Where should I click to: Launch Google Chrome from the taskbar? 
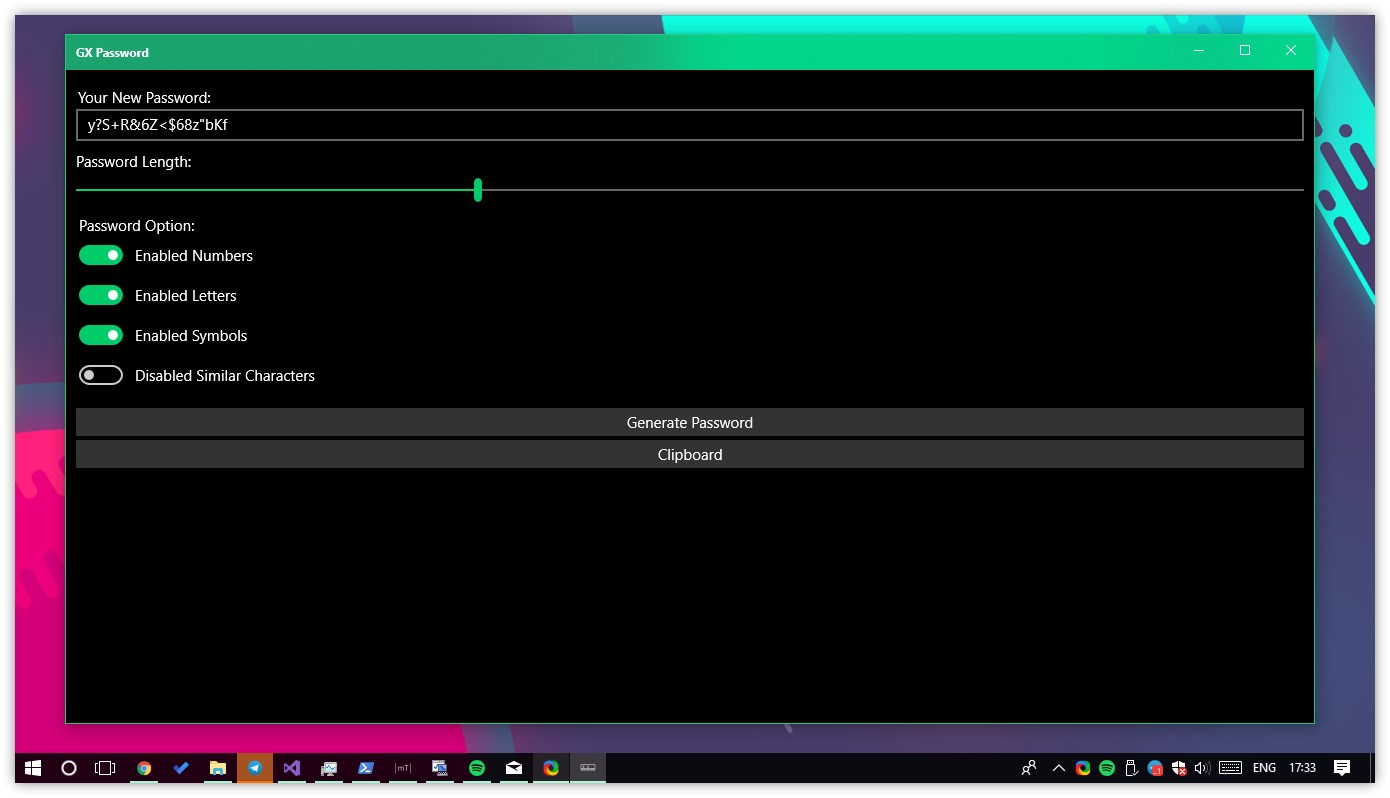pyautogui.click(x=144, y=768)
